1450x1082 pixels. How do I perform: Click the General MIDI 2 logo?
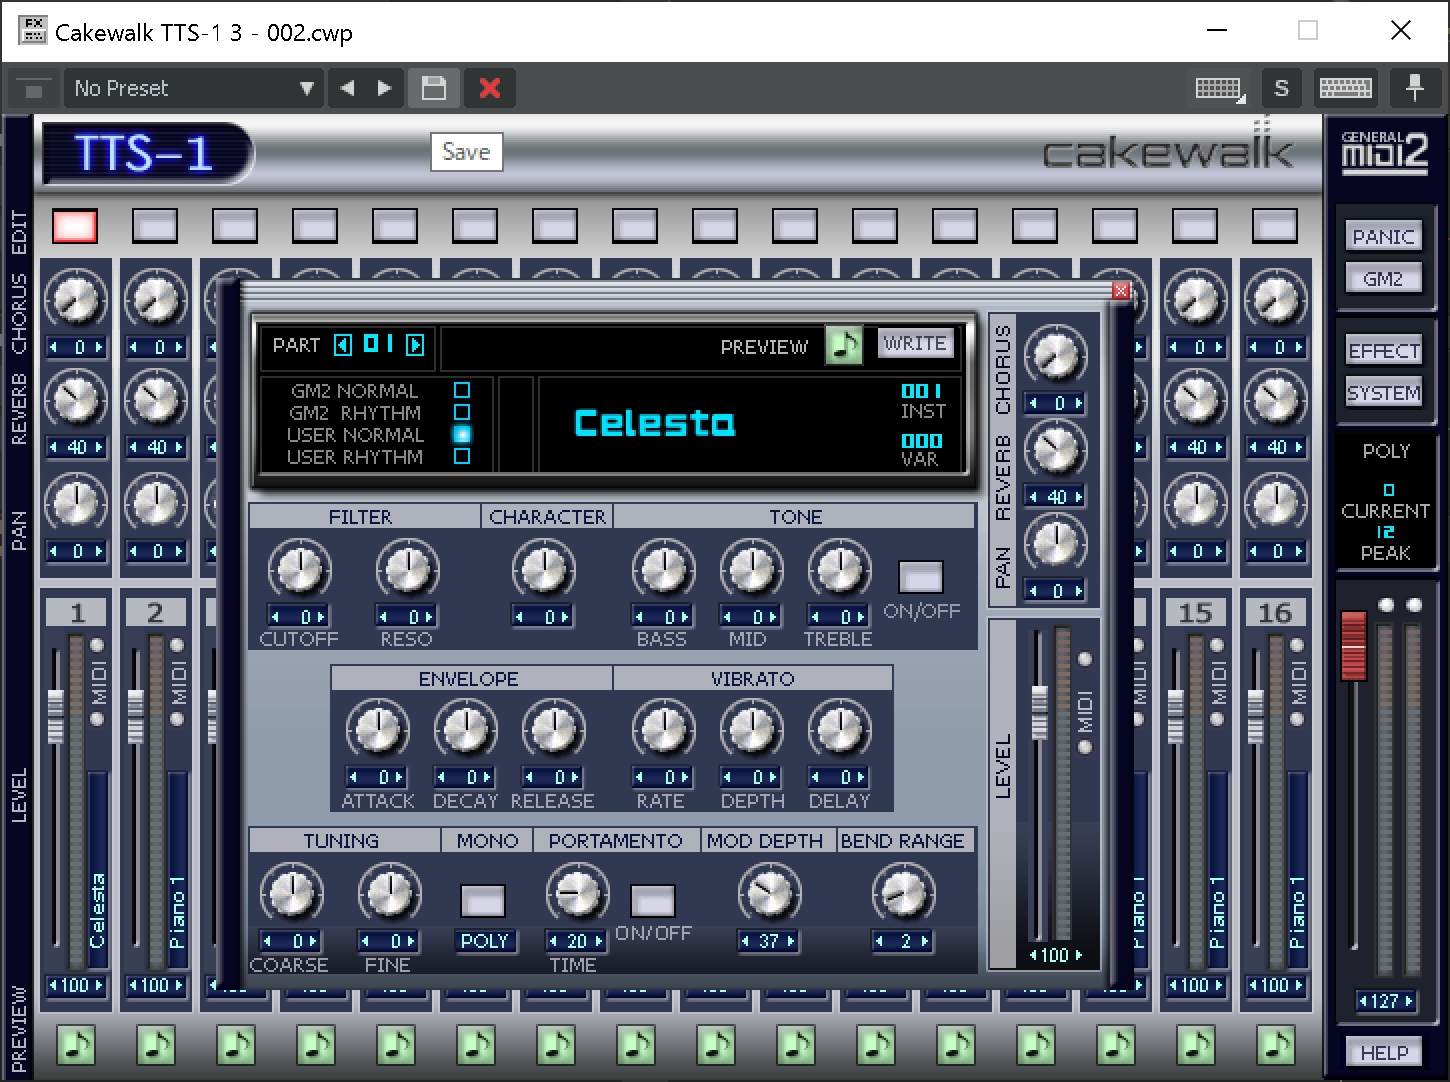pos(1384,152)
